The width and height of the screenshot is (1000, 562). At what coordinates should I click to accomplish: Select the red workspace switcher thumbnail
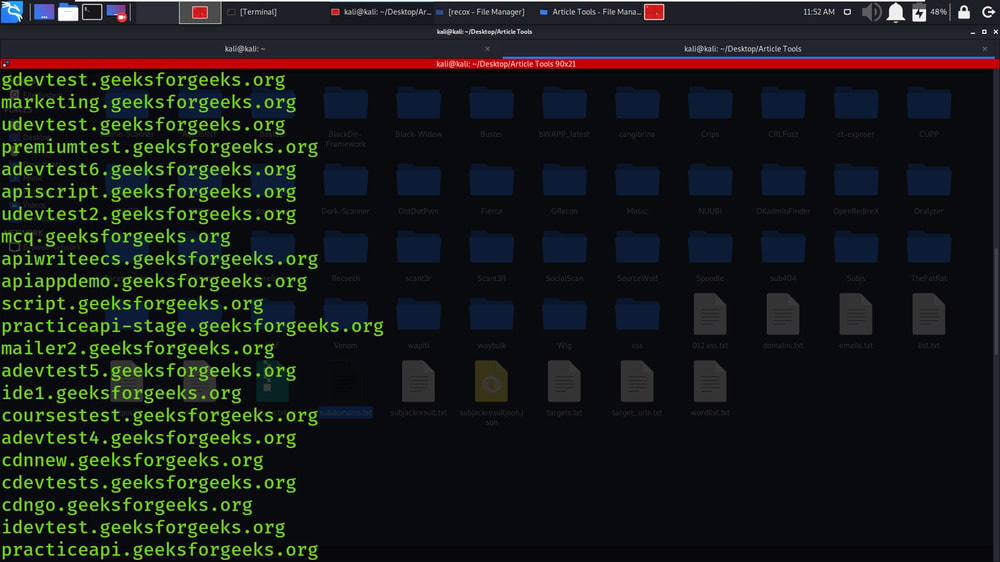coord(200,12)
